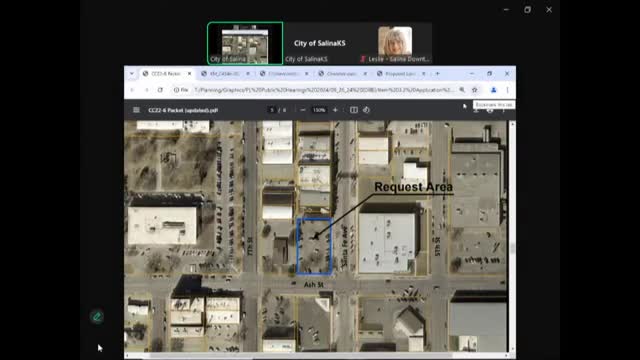
Task: Click the PDF page number field
Action: (272, 110)
